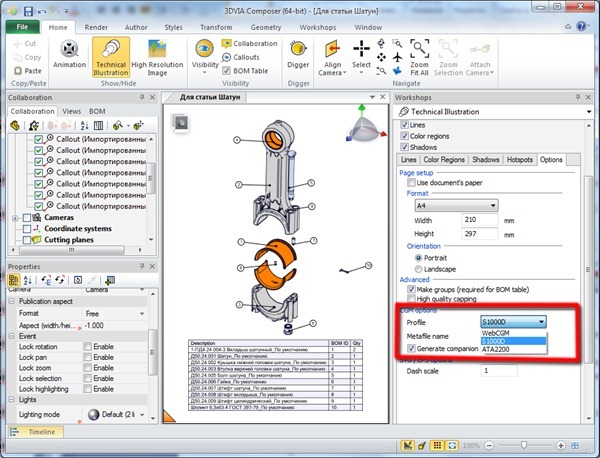
Task: Toggle the Lines checkbox in workshop
Action: pos(404,125)
